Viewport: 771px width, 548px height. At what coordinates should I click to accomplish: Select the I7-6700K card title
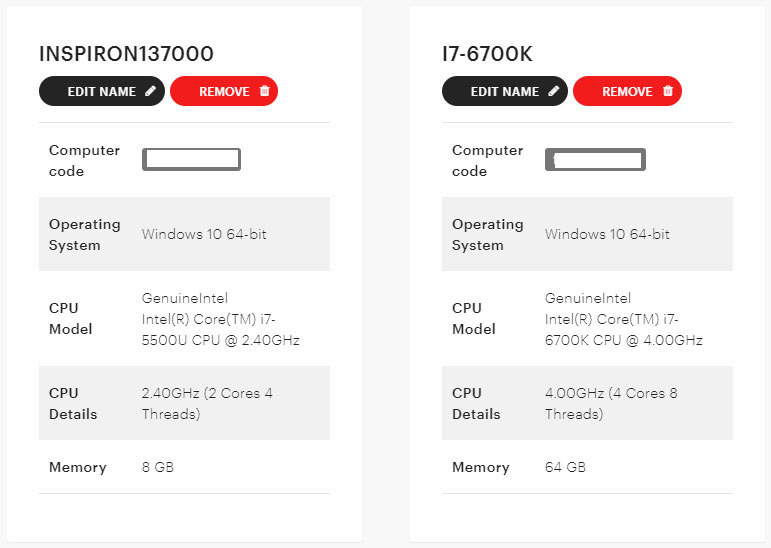tap(487, 54)
